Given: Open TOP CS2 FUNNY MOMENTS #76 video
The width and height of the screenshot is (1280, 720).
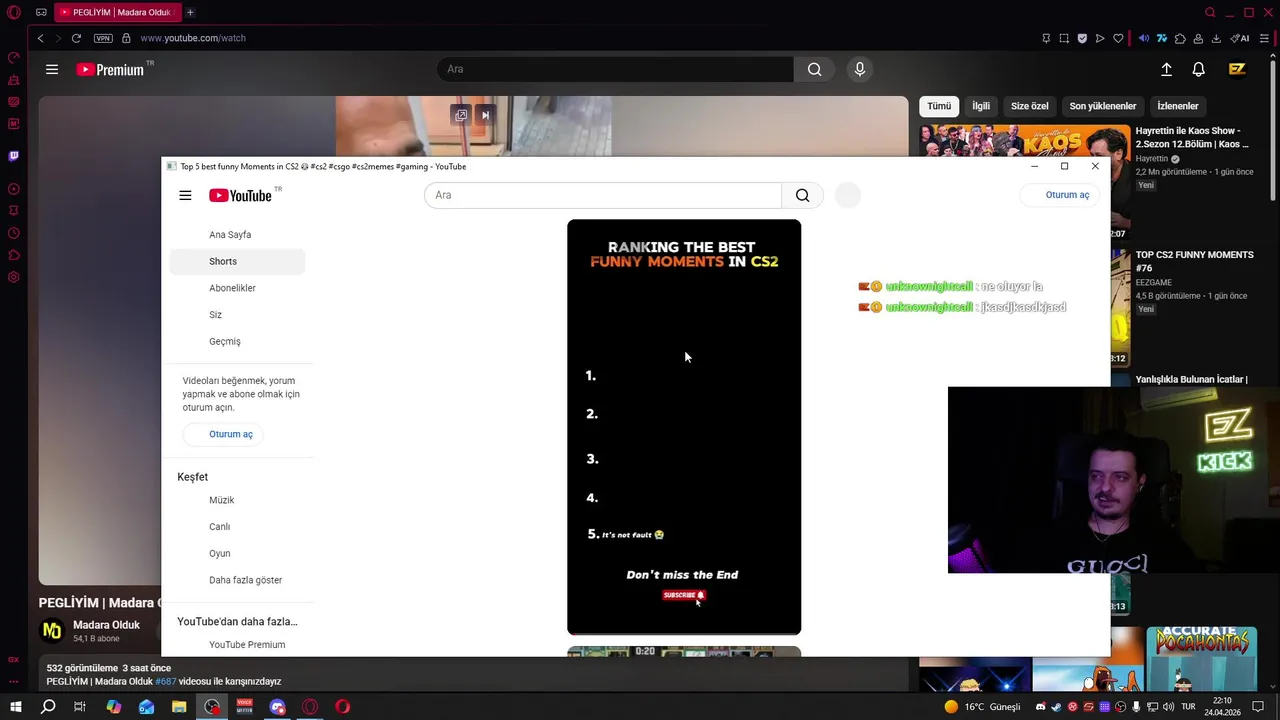Looking at the screenshot, I should [x=1194, y=261].
